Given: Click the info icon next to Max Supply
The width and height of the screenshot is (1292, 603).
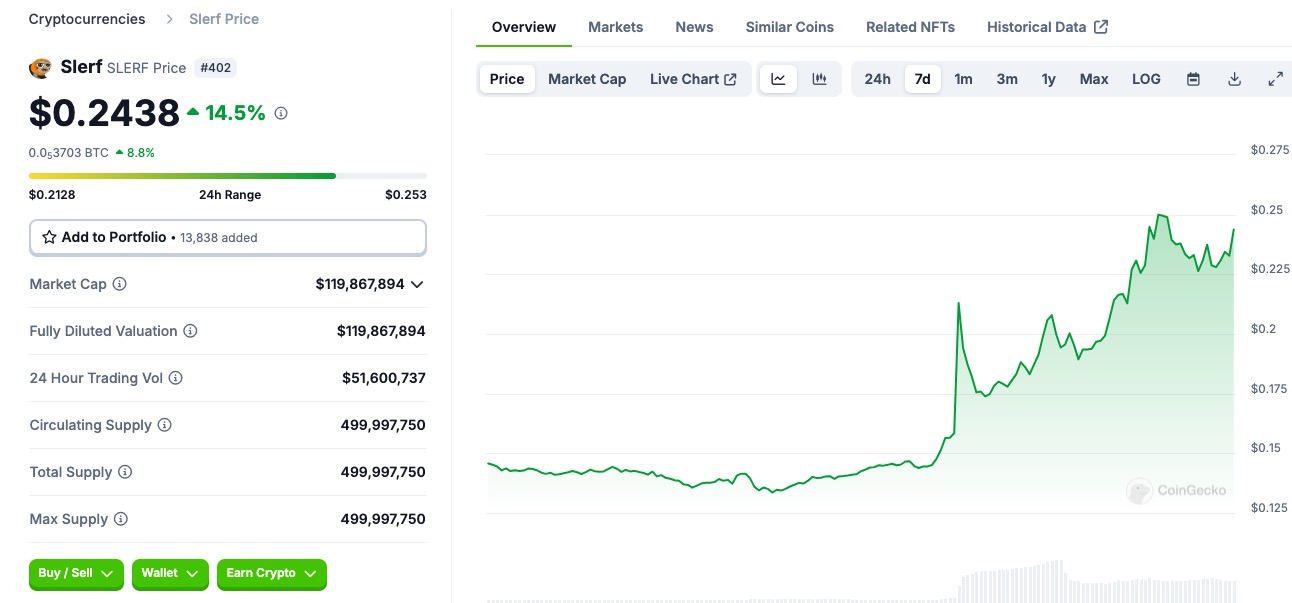Looking at the screenshot, I should point(121,519).
